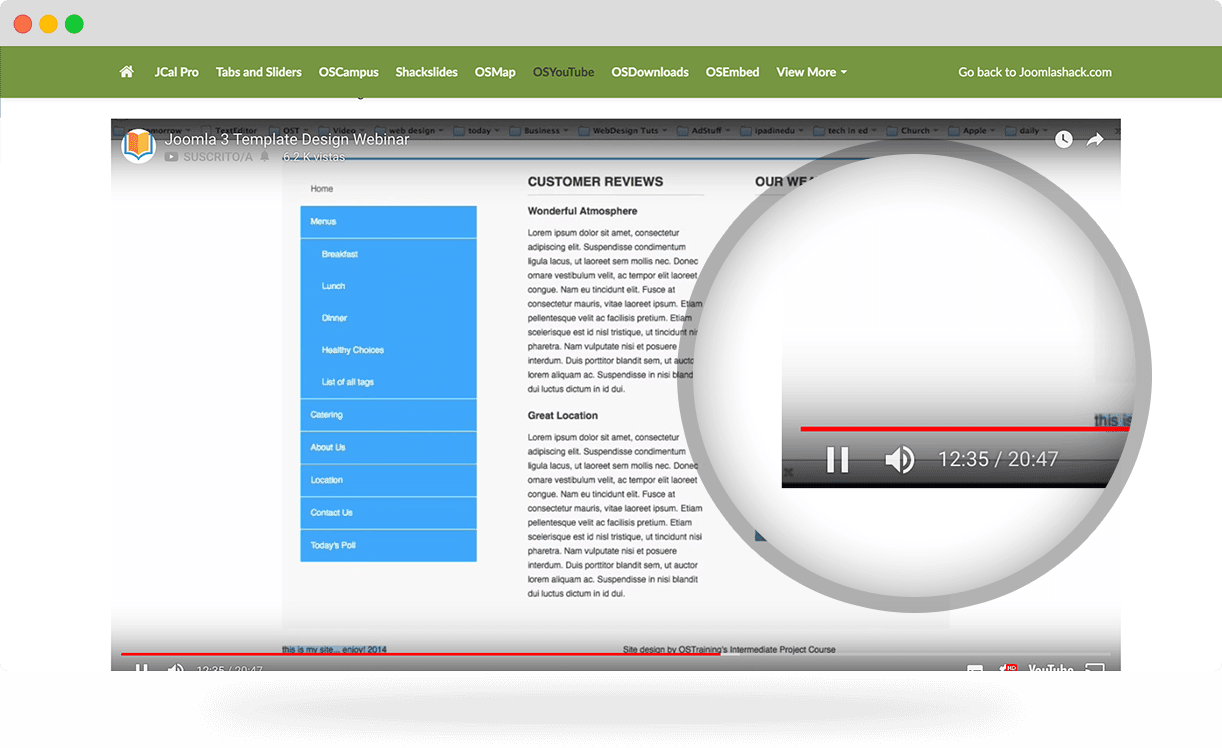Open the JCal Pro menu item
The height and width of the screenshot is (748, 1222).
[x=177, y=72]
